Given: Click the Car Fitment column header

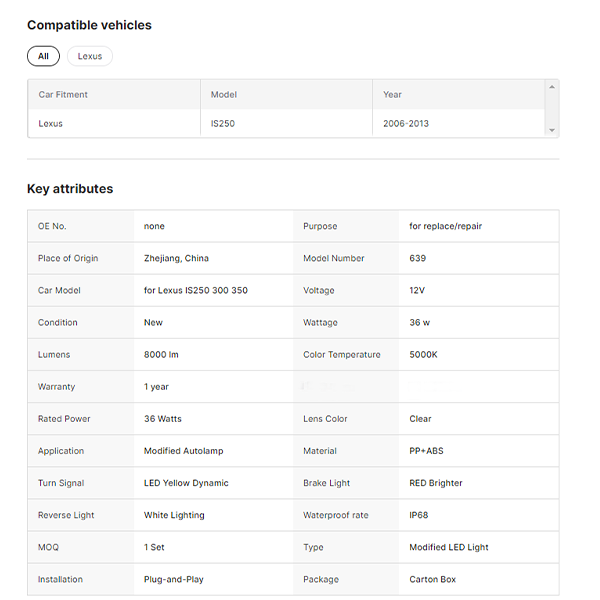Looking at the screenshot, I should (63, 95).
